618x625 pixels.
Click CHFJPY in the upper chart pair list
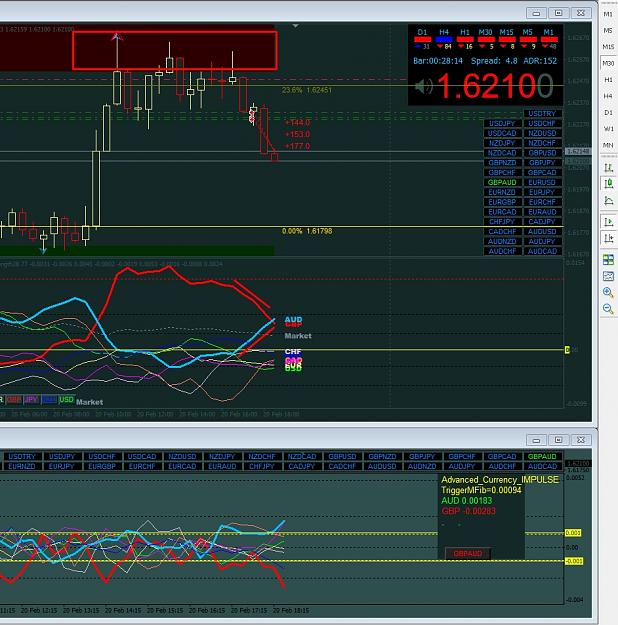(502, 222)
